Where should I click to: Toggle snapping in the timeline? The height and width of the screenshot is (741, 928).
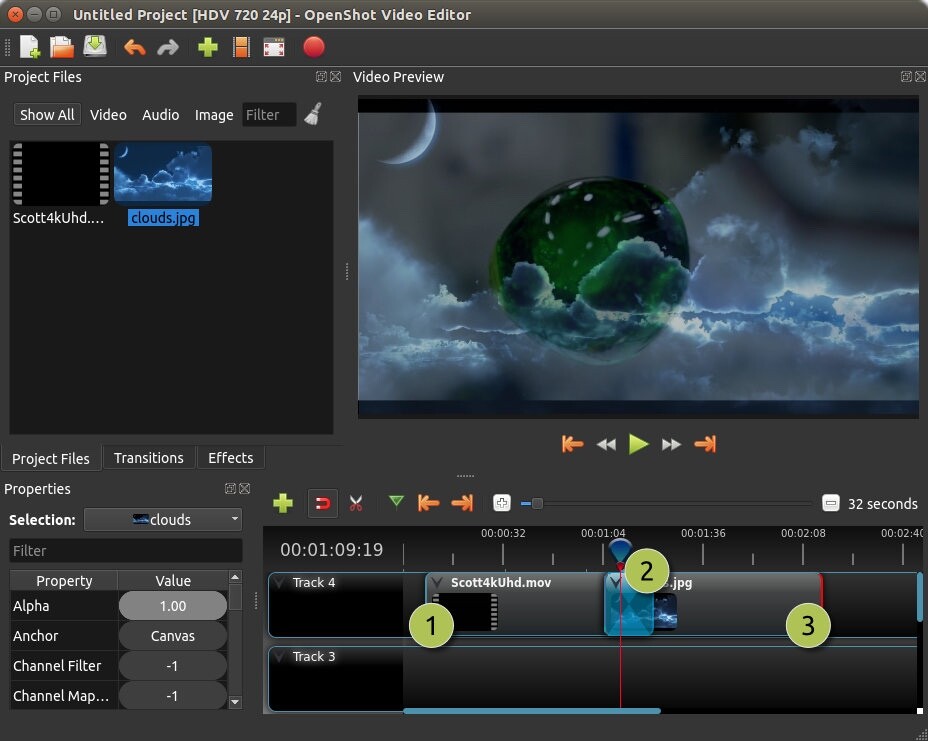322,503
